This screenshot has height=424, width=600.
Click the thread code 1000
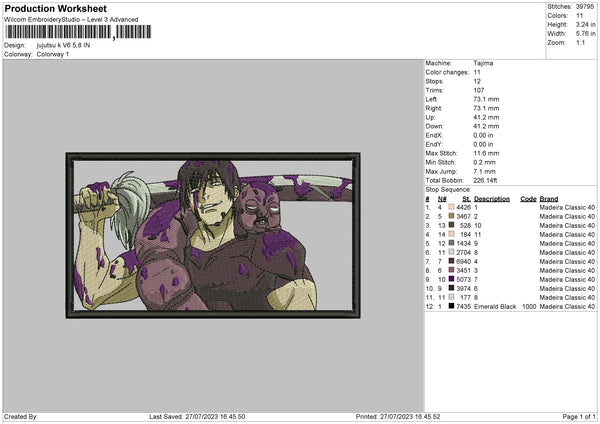tap(529, 306)
